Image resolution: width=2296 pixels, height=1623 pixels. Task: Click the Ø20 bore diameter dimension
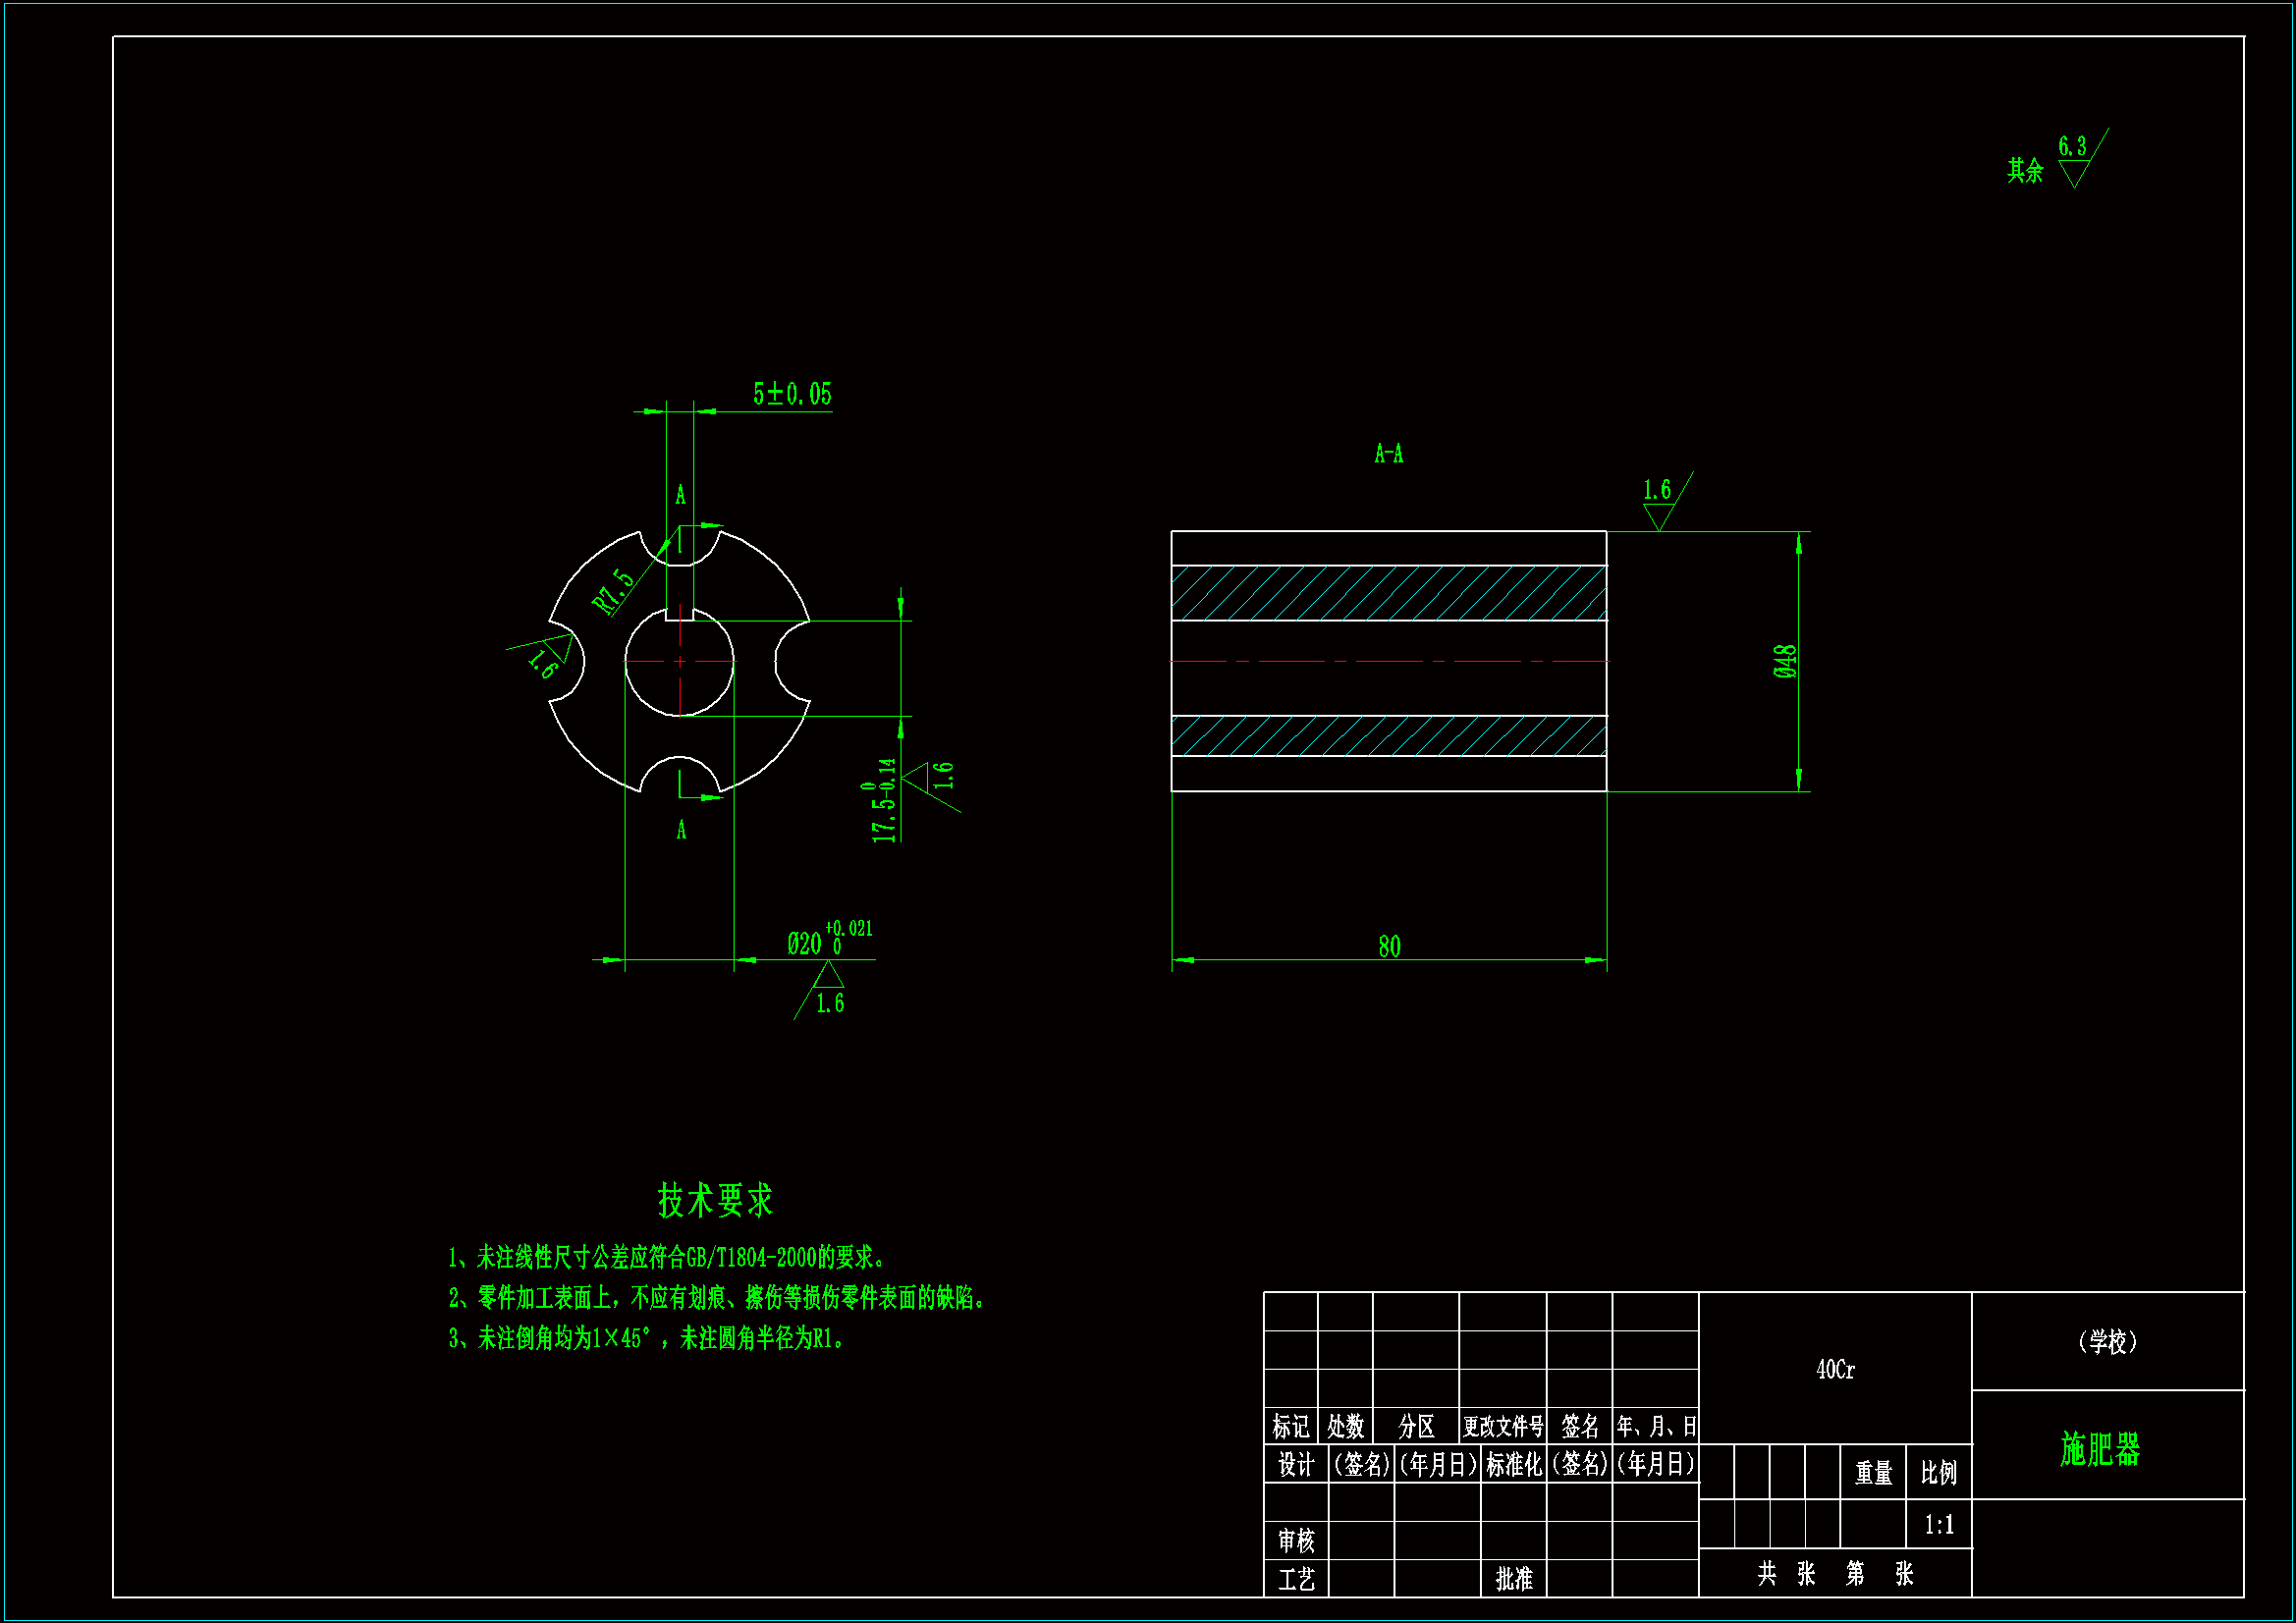coord(805,943)
